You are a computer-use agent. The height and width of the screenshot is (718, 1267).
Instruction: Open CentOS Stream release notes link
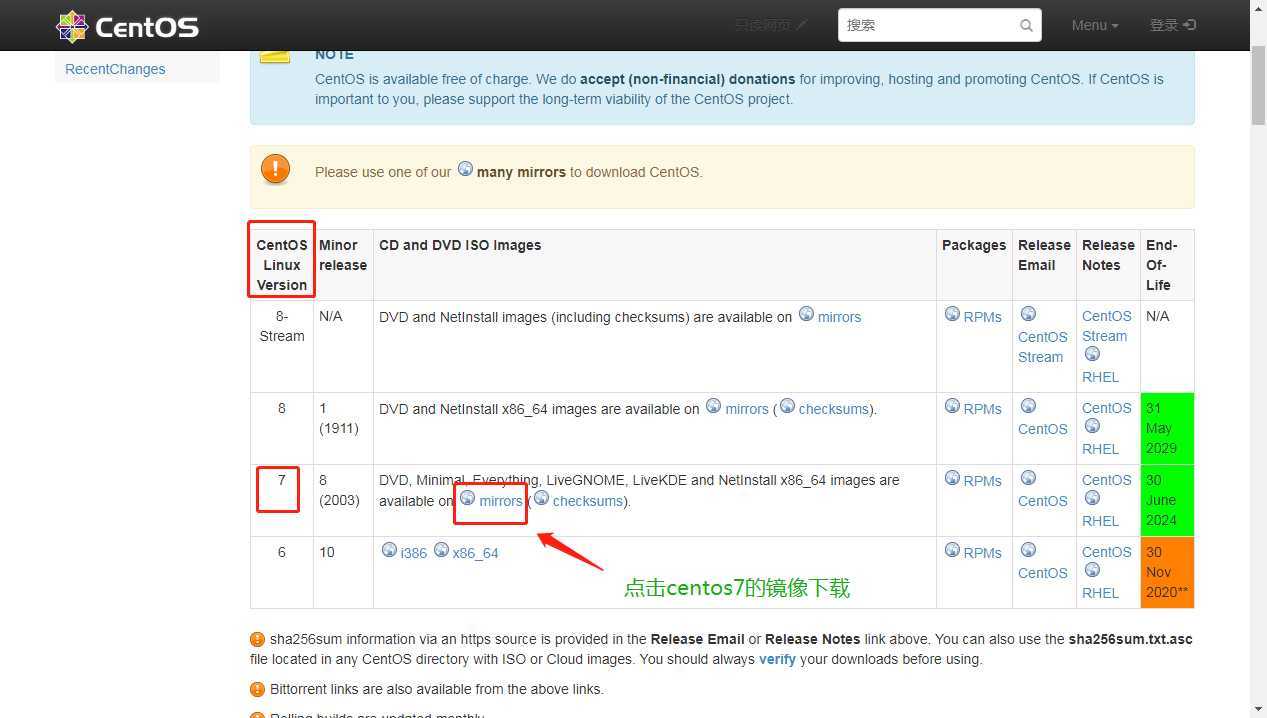click(1106, 326)
